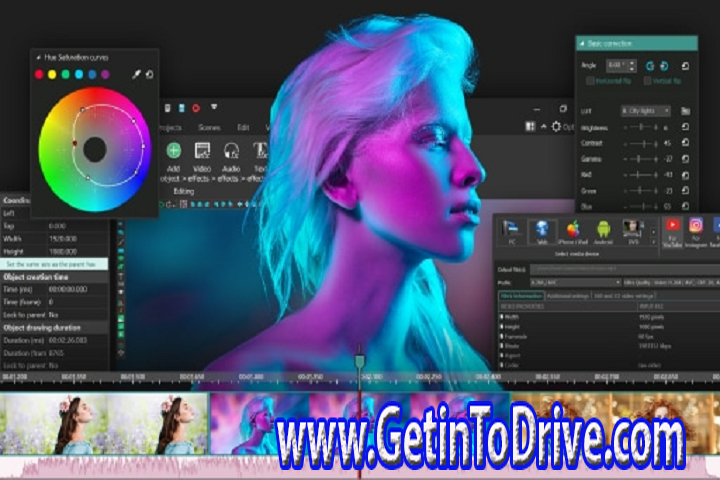Browse for a LUT file folder icon
This screenshot has width=720, height=480.
pyautogui.click(x=685, y=111)
